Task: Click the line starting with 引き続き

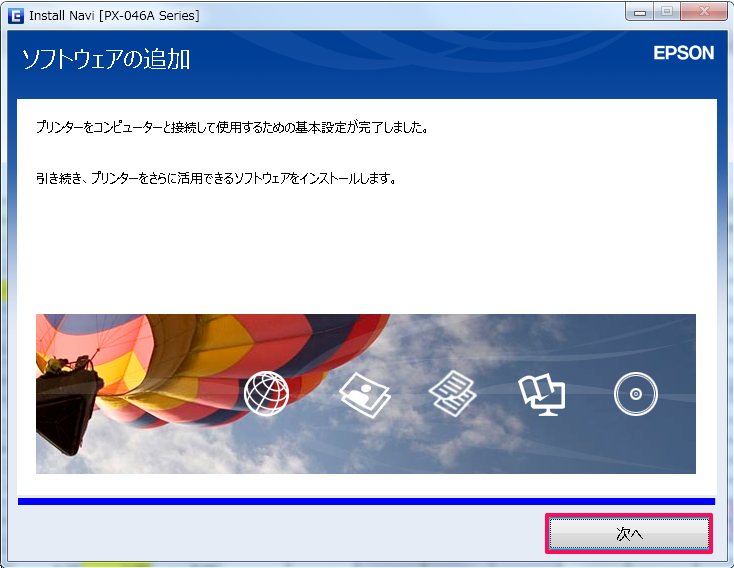Action: (215, 180)
